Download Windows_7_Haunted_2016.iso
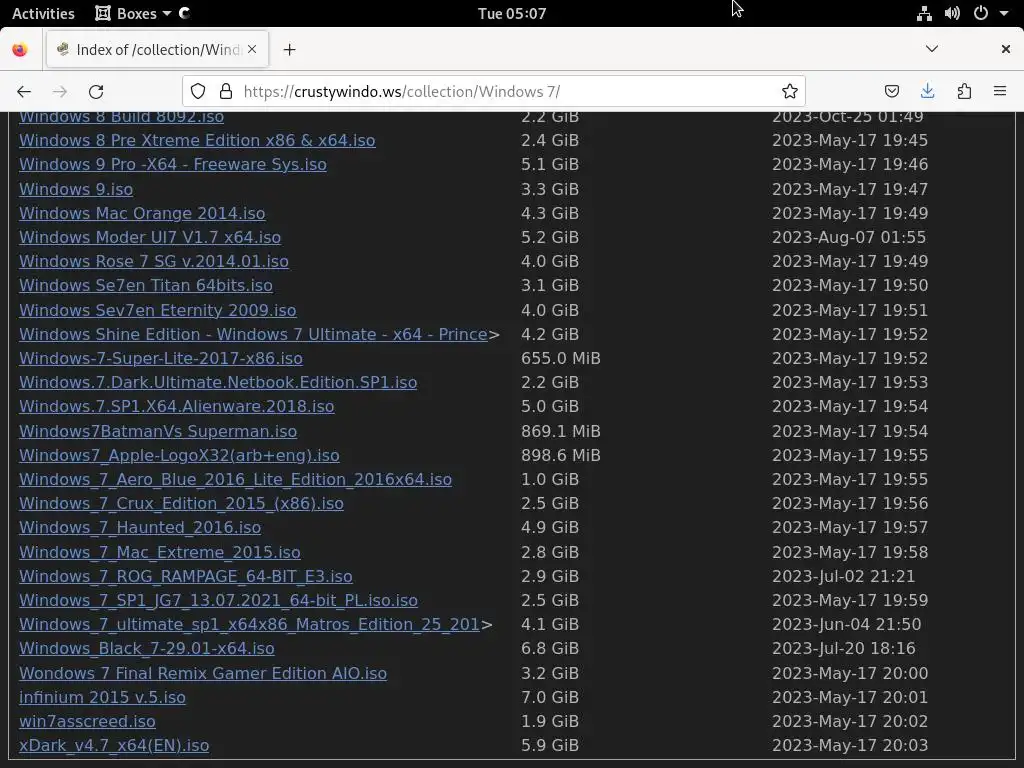 (x=140, y=527)
